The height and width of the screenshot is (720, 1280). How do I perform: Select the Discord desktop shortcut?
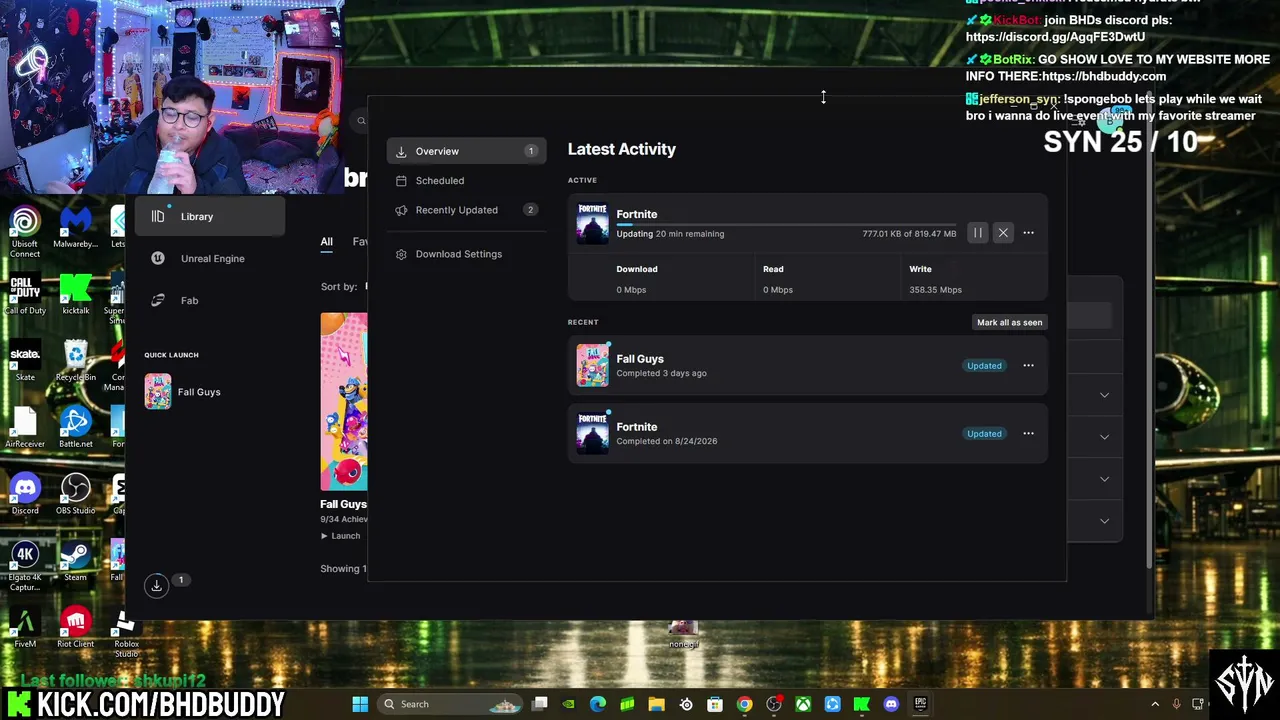click(x=25, y=496)
